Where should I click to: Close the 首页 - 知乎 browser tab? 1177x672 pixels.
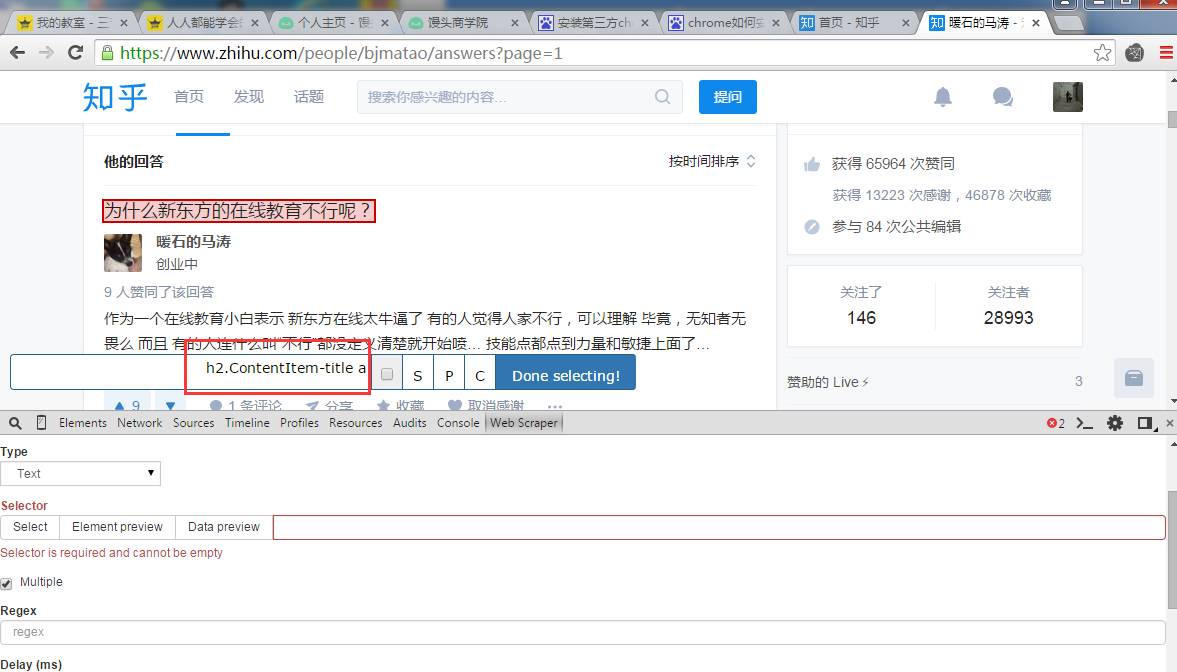coord(905,23)
